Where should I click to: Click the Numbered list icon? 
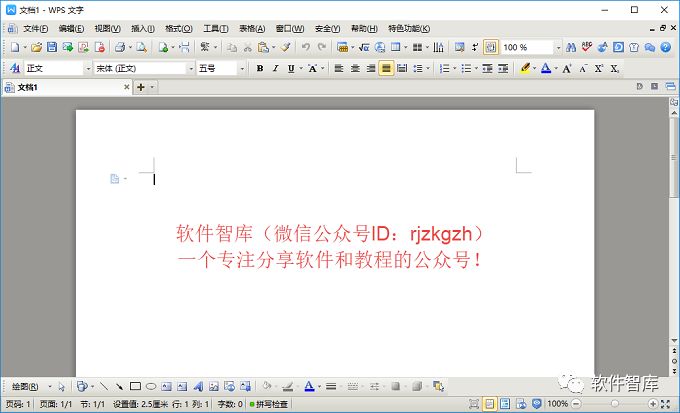(445, 69)
